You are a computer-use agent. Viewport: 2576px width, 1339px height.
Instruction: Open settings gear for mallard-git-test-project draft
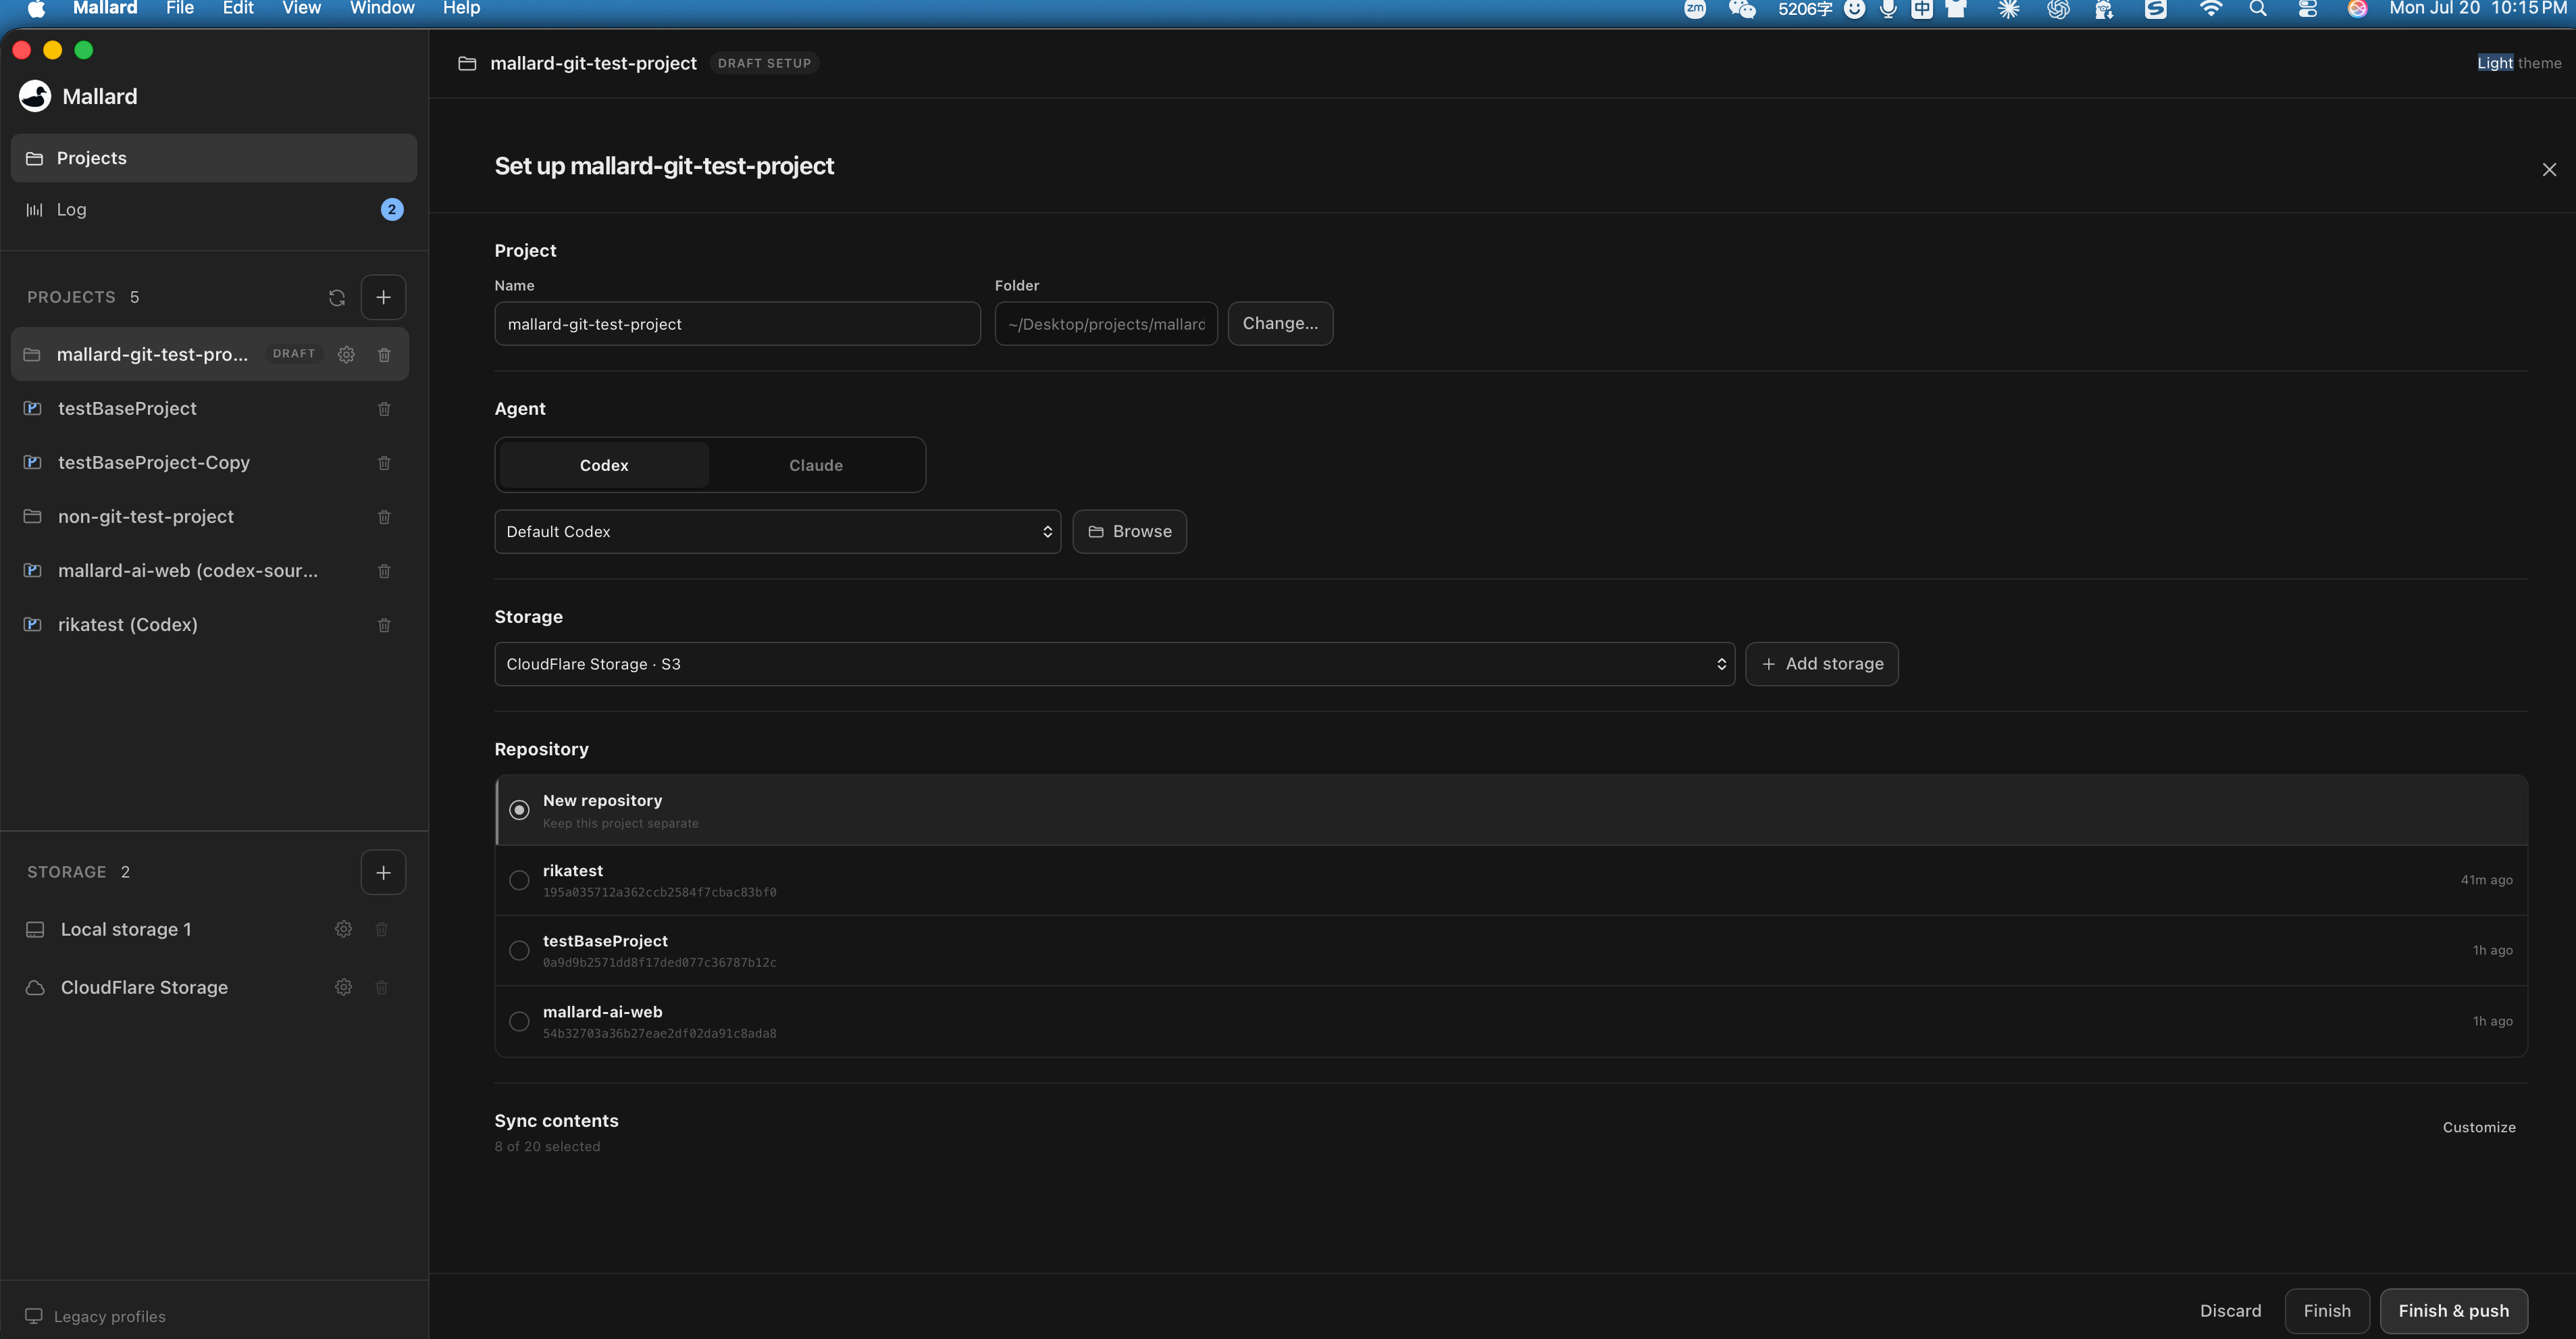pyautogui.click(x=346, y=354)
